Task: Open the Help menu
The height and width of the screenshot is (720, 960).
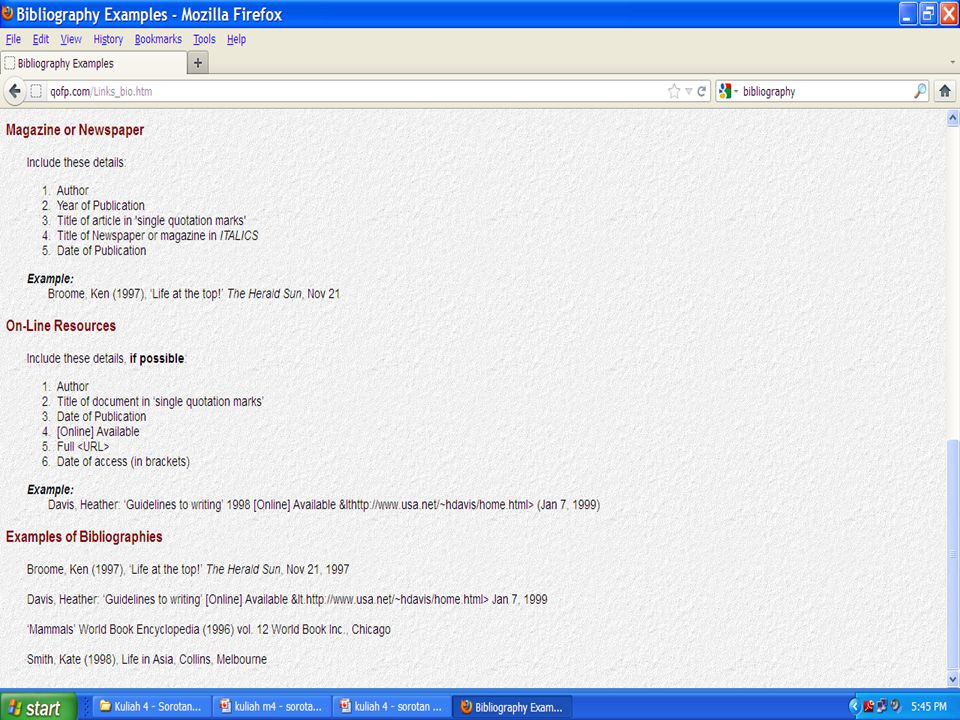Action: click(x=236, y=39)
